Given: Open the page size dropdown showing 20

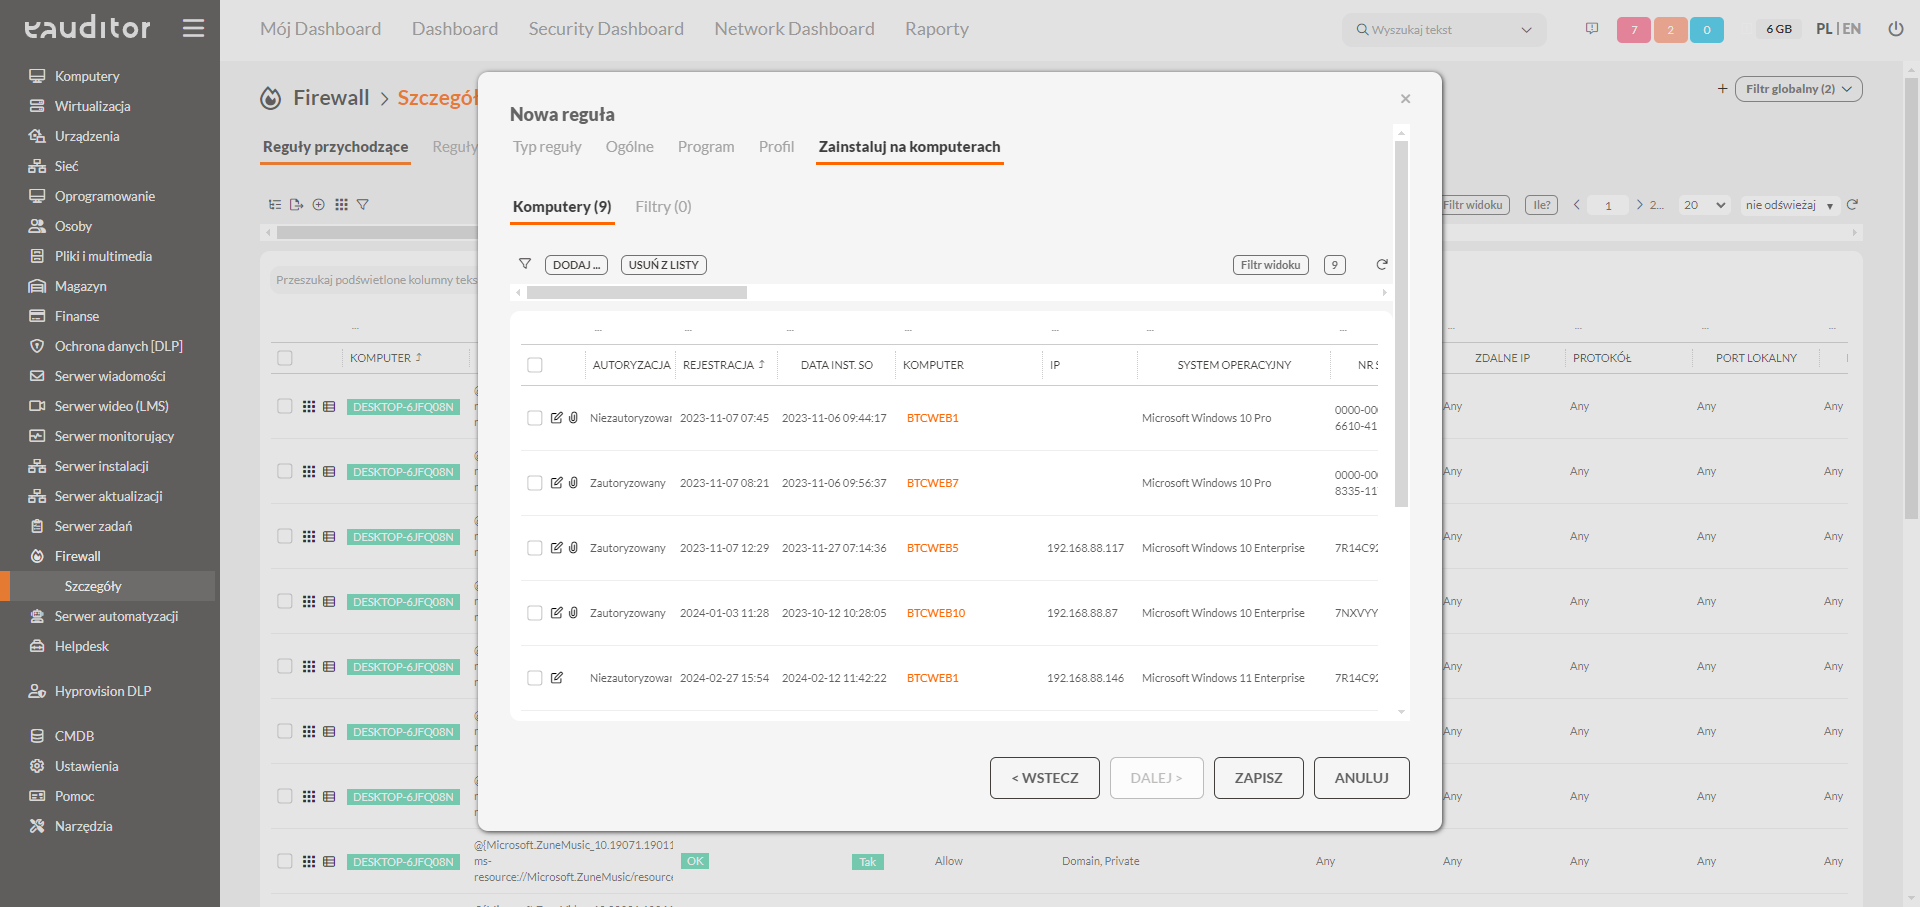Looking at the screenshot, I should coord(1705,205).
